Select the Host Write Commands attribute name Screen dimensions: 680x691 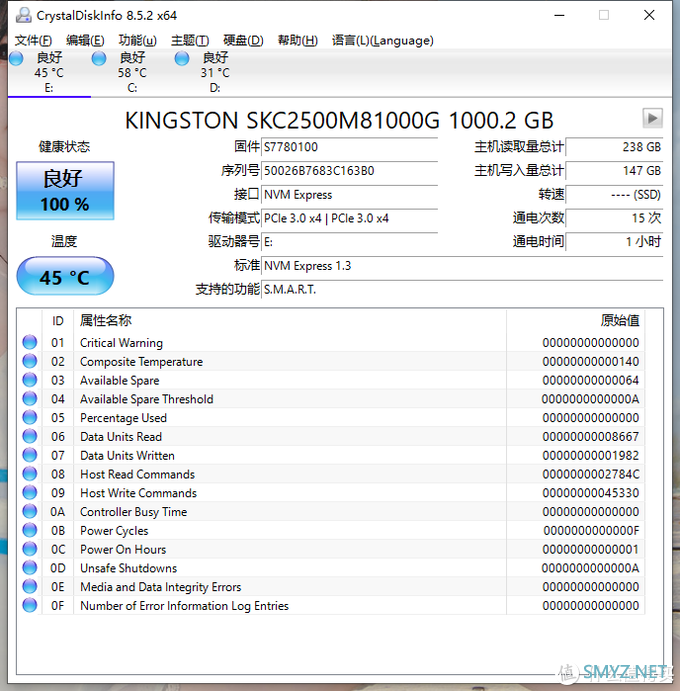[x=138, y=493]
